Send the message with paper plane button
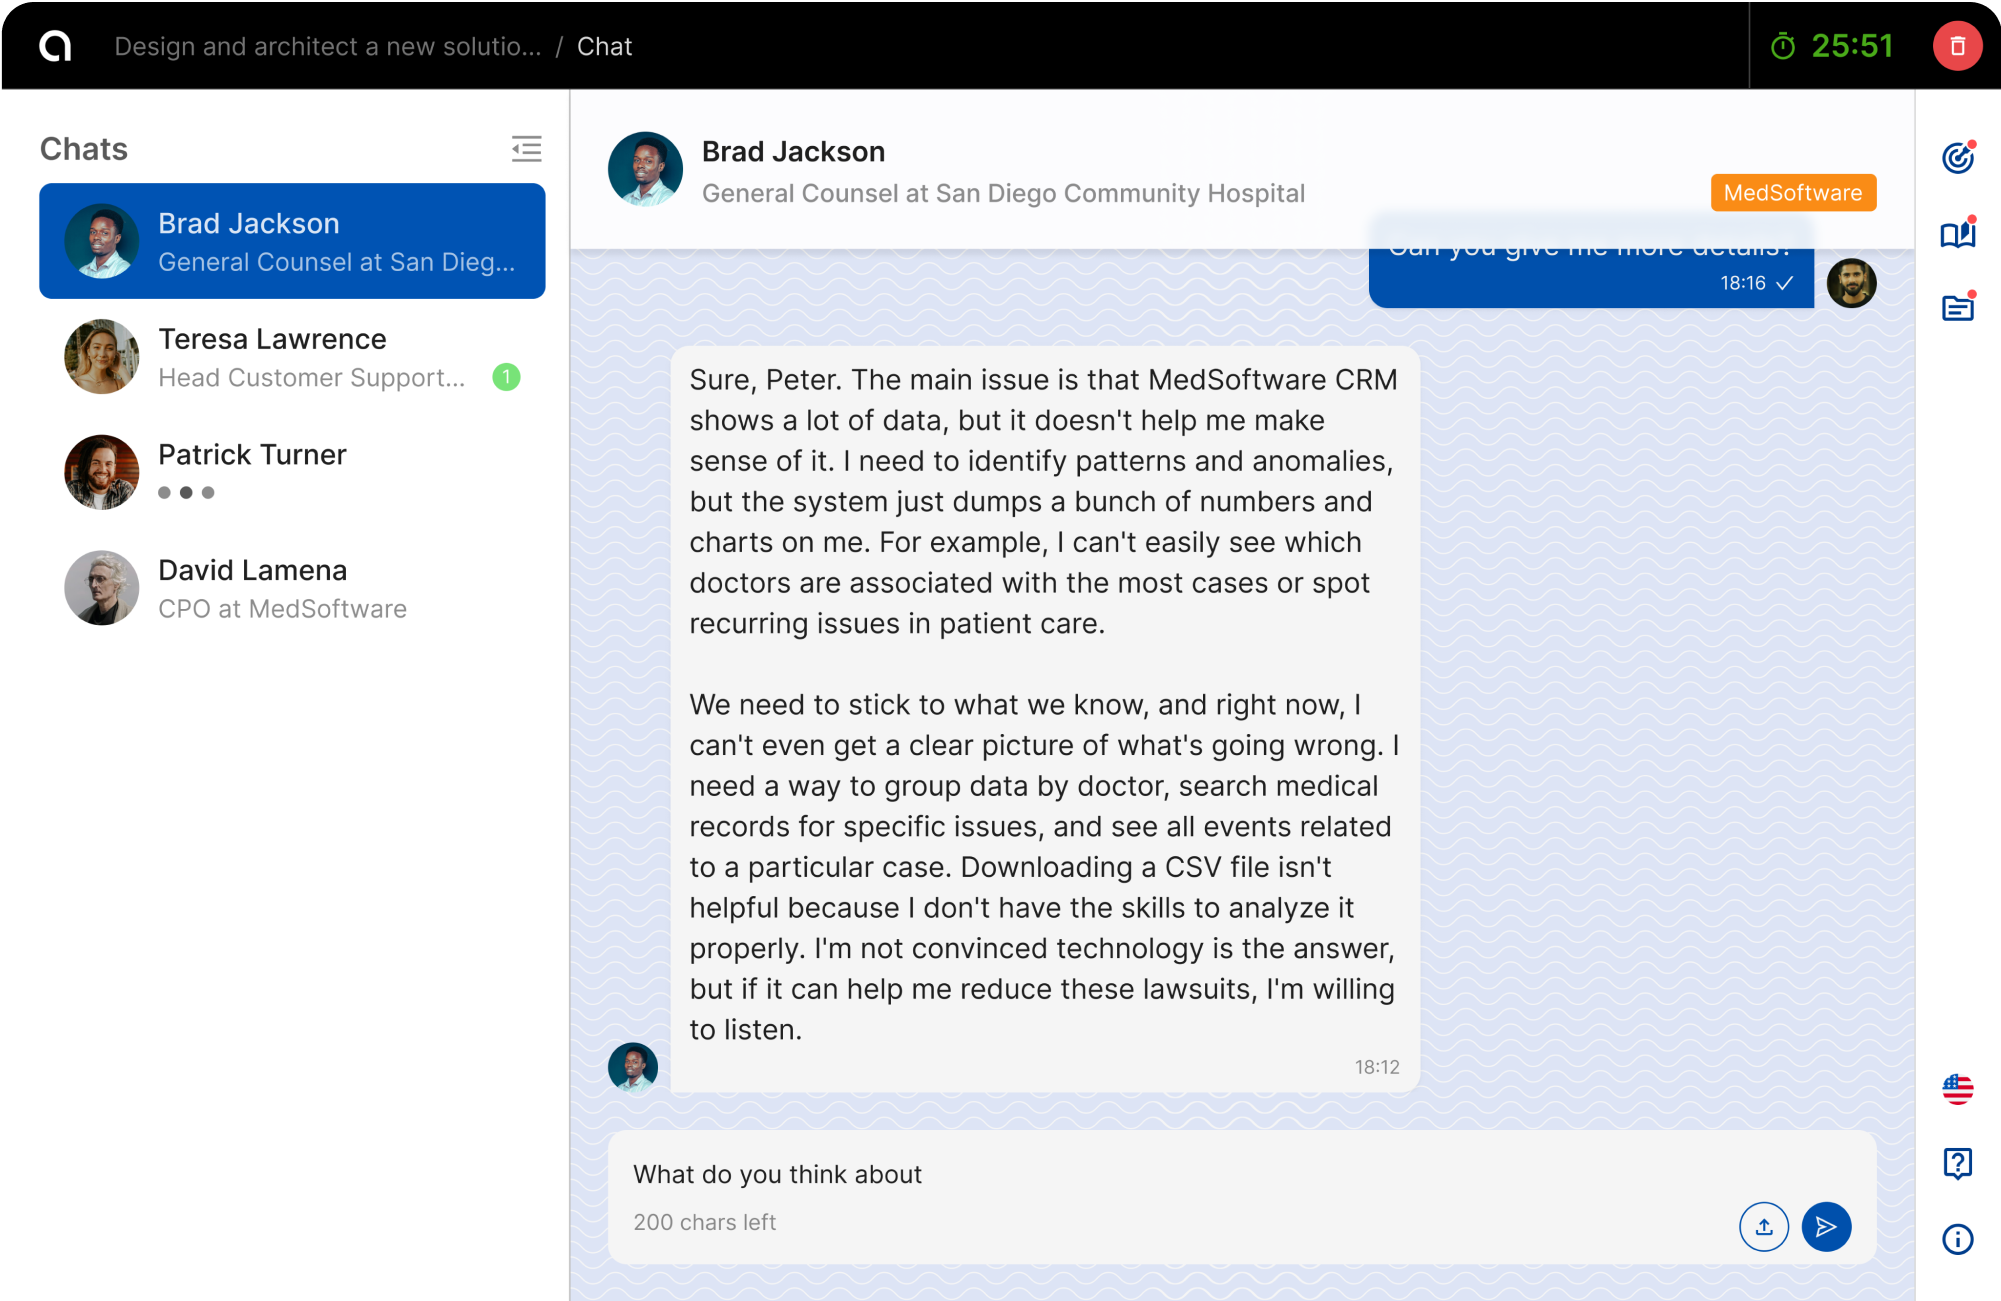Image resolution: width=2001 pixels, height=1301 pixels. (1826, 1227)
